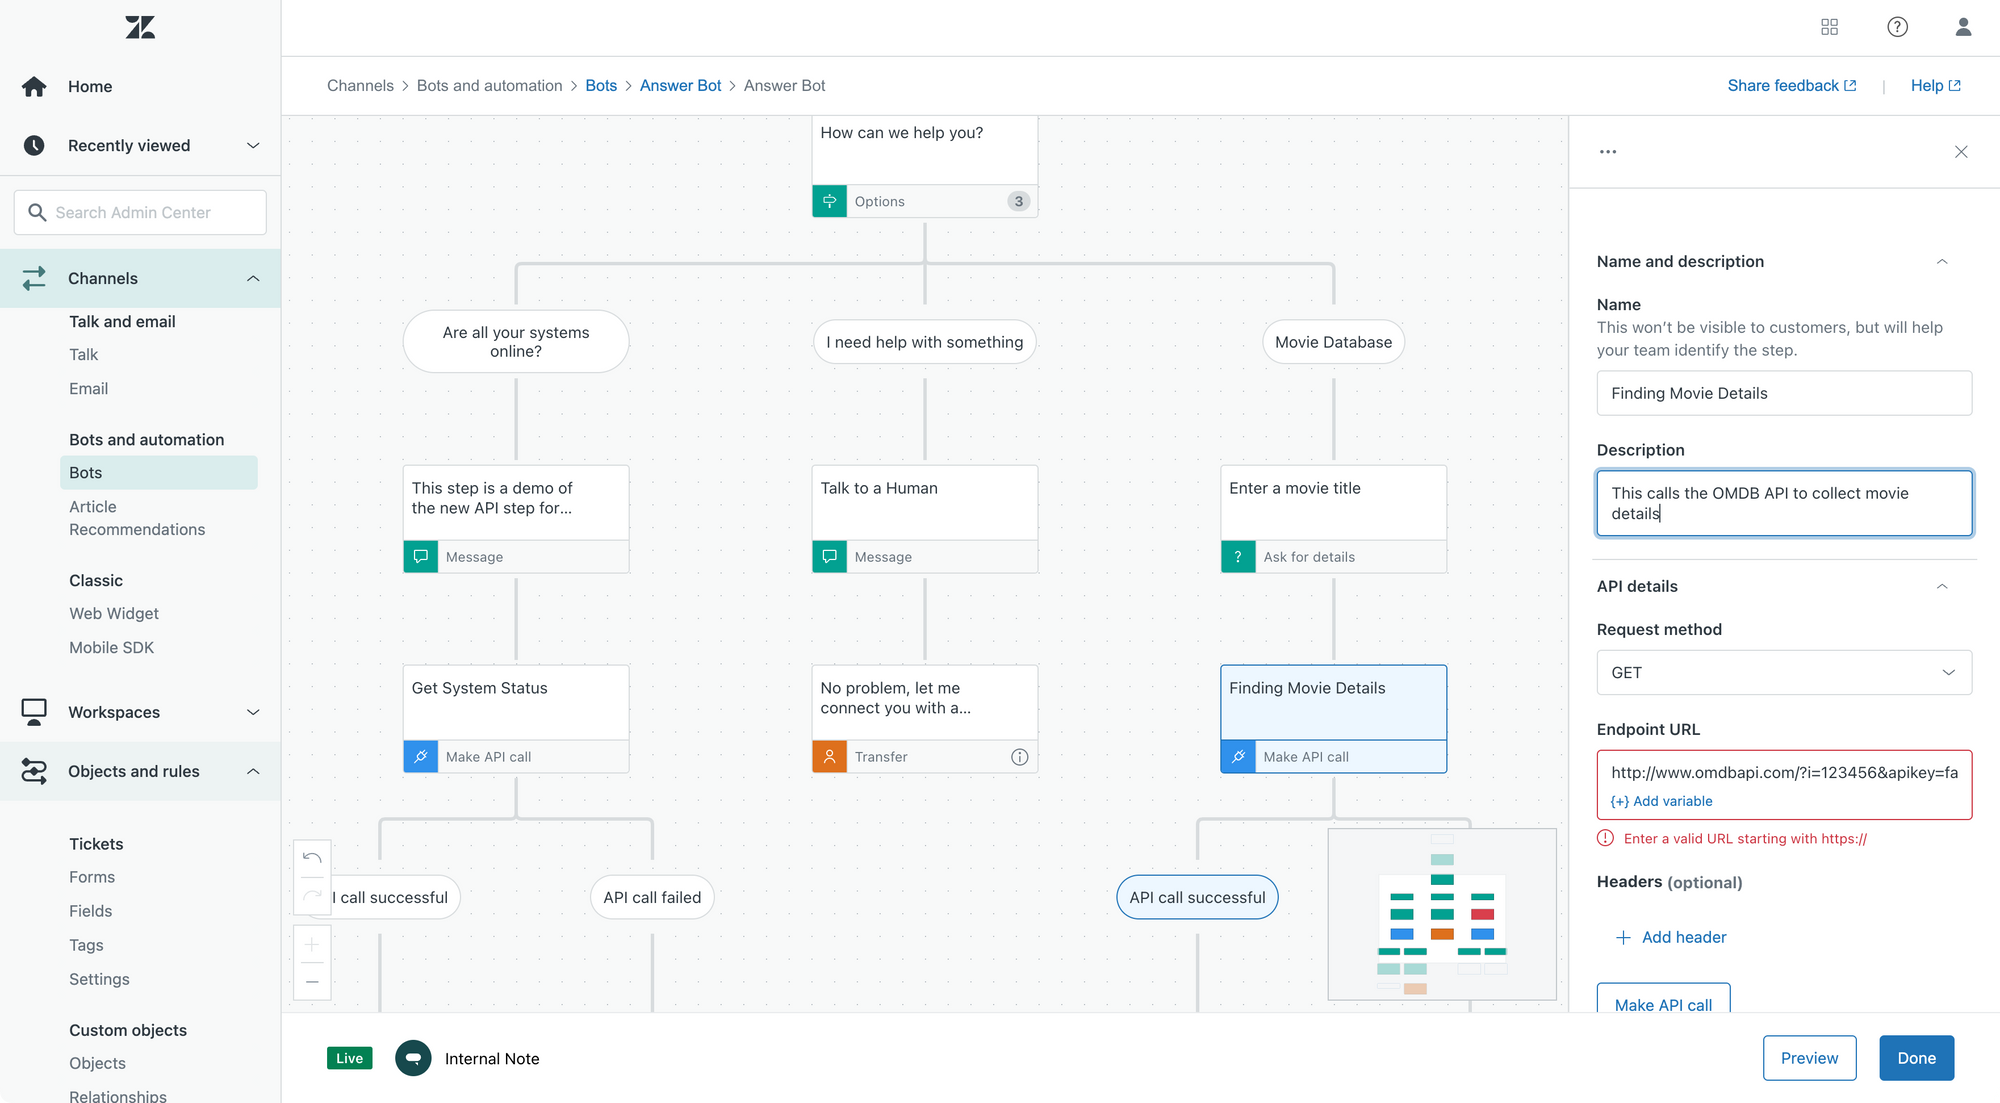
Task: Click the Search Admin Center field
Action: click(x=140, y=212)
